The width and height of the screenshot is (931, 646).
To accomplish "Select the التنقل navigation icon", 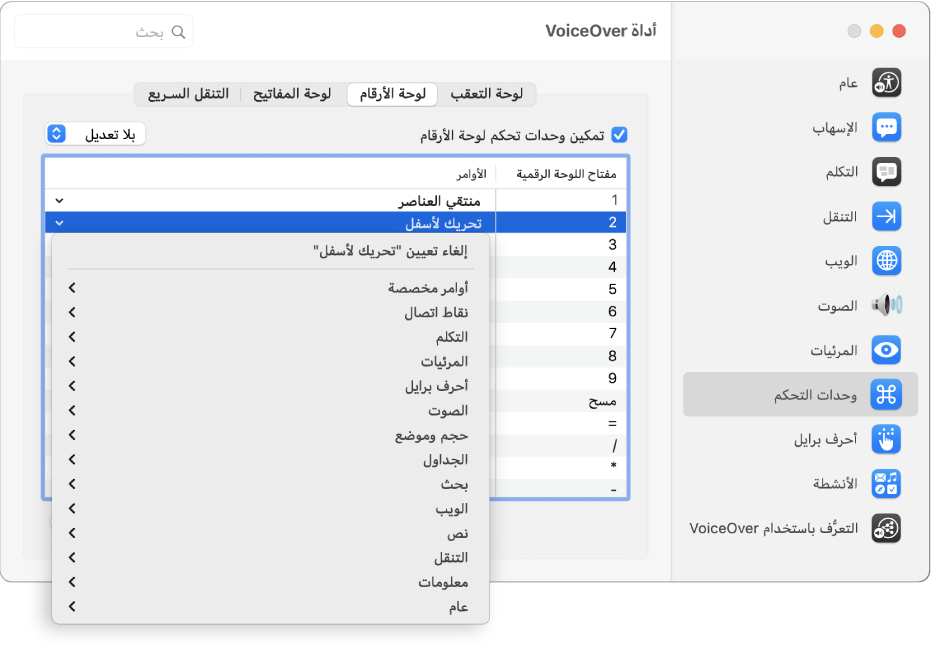I will click(885, 216).
